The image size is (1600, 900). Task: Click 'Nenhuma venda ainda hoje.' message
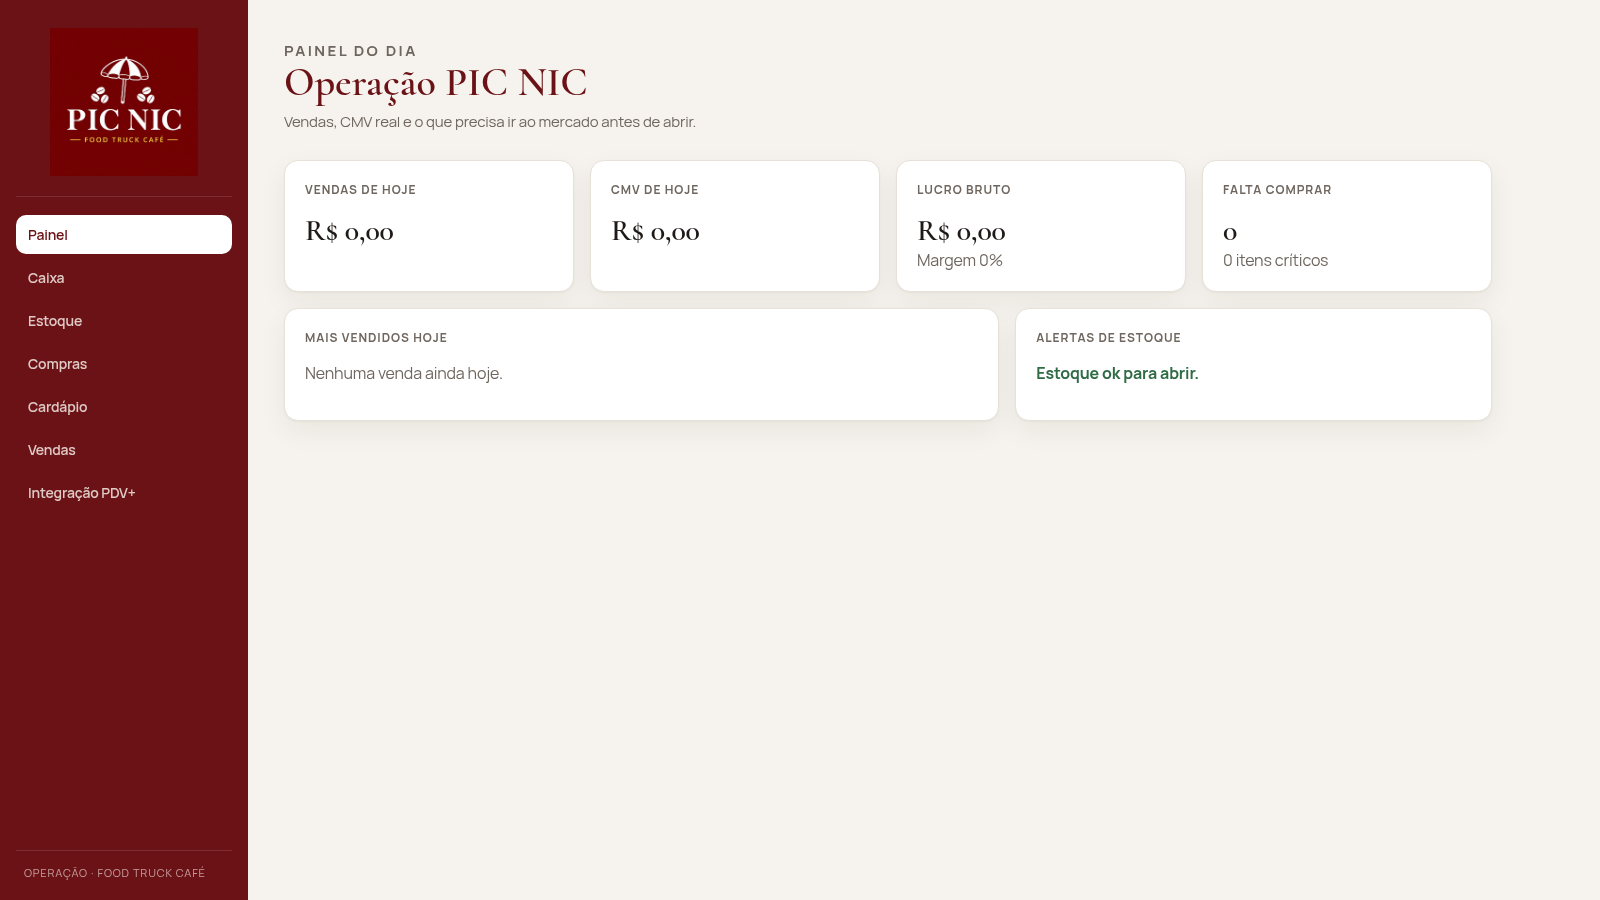[404, 373]
